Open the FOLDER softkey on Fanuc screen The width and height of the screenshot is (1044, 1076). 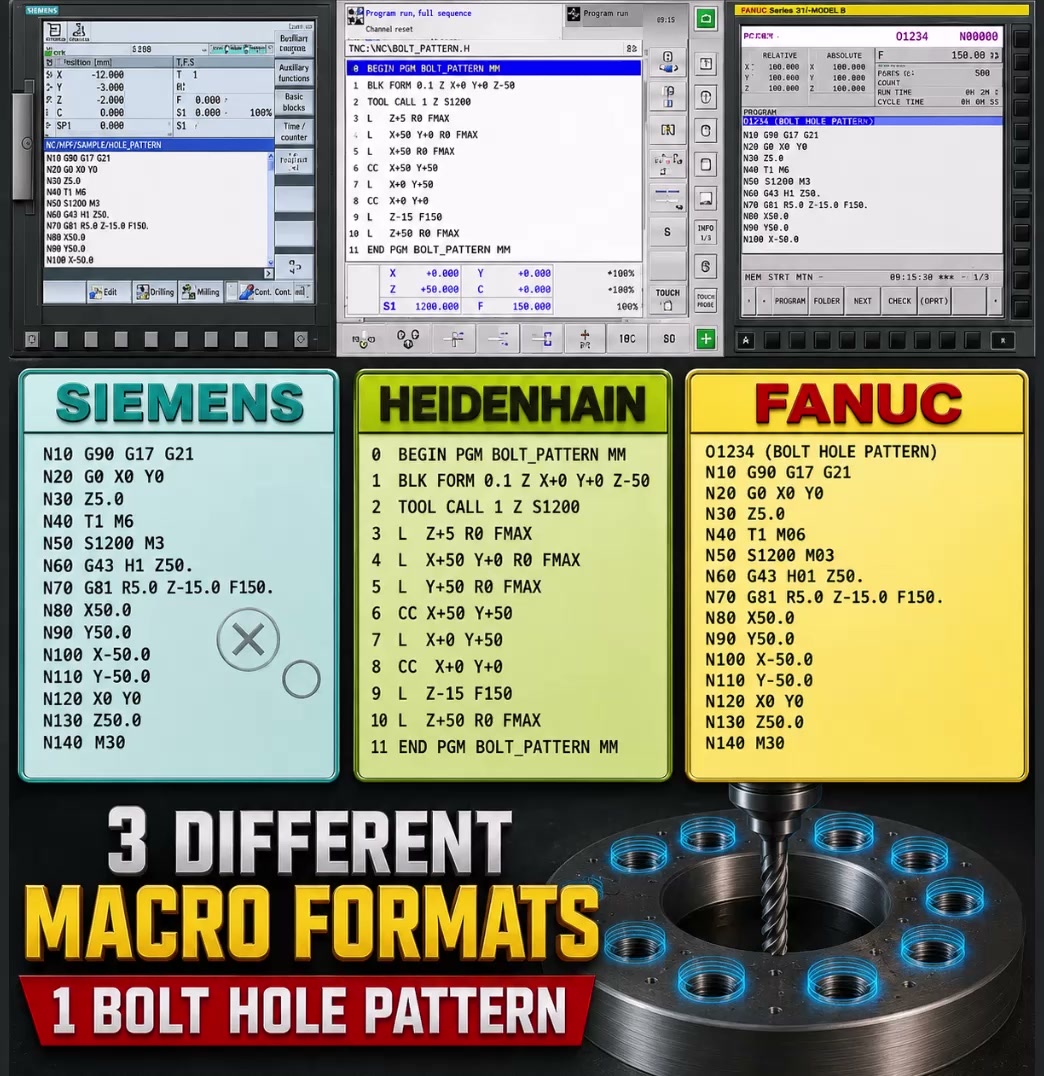826,301
